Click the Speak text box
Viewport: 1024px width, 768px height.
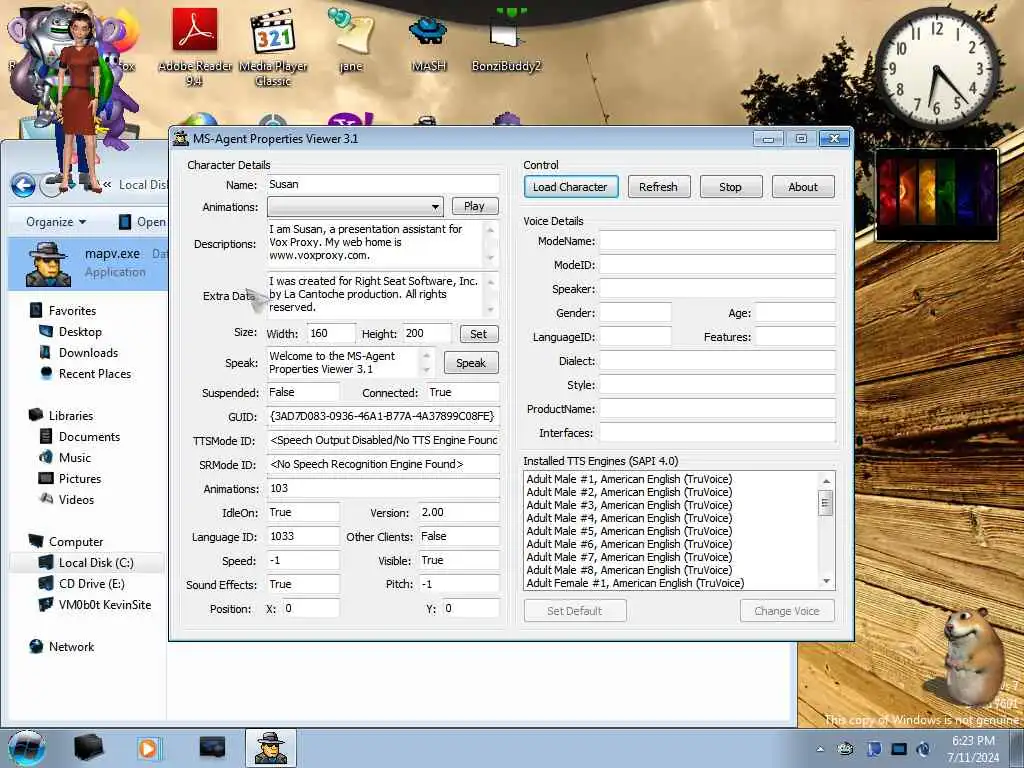click(x=344, y=362)
